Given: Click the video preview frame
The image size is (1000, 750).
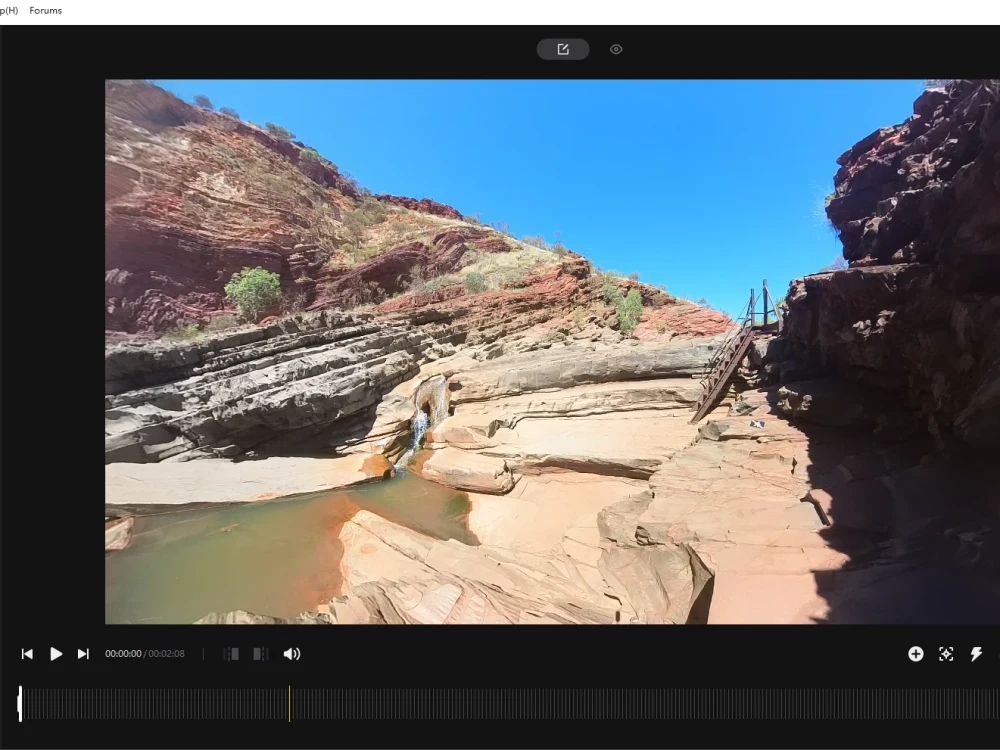Looking at the screenshot, I should tap(552, 351).
